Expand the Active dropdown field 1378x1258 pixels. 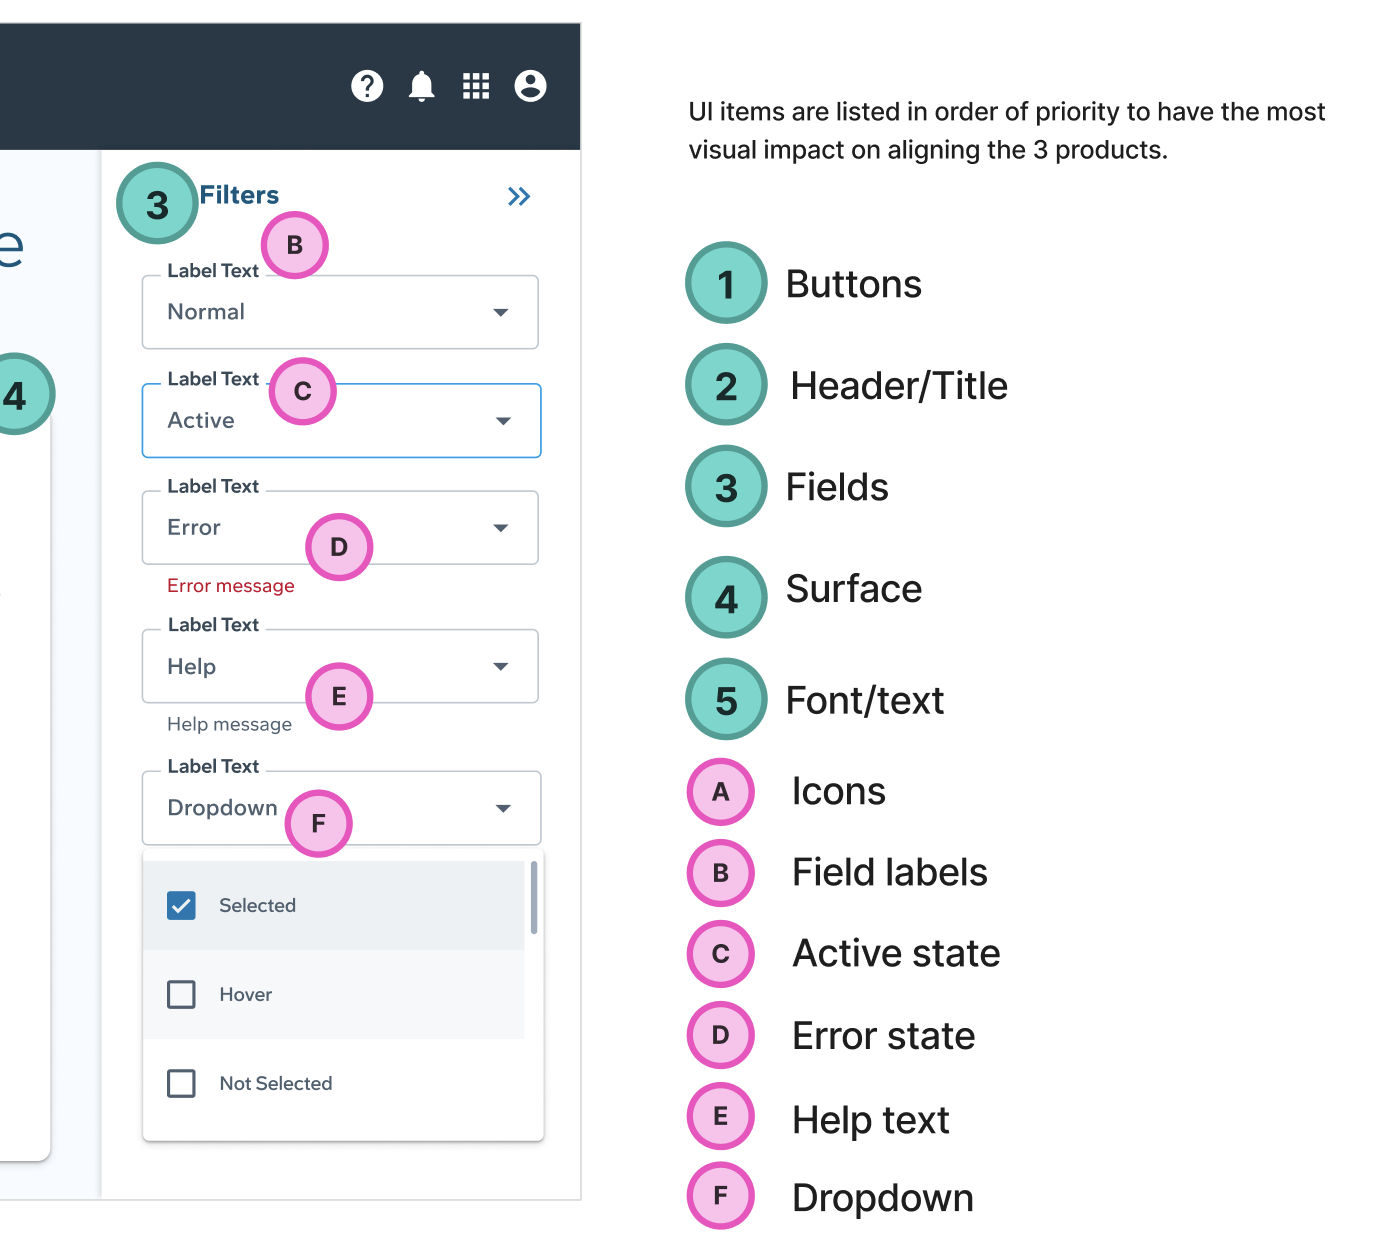click(x=341, y=421)
